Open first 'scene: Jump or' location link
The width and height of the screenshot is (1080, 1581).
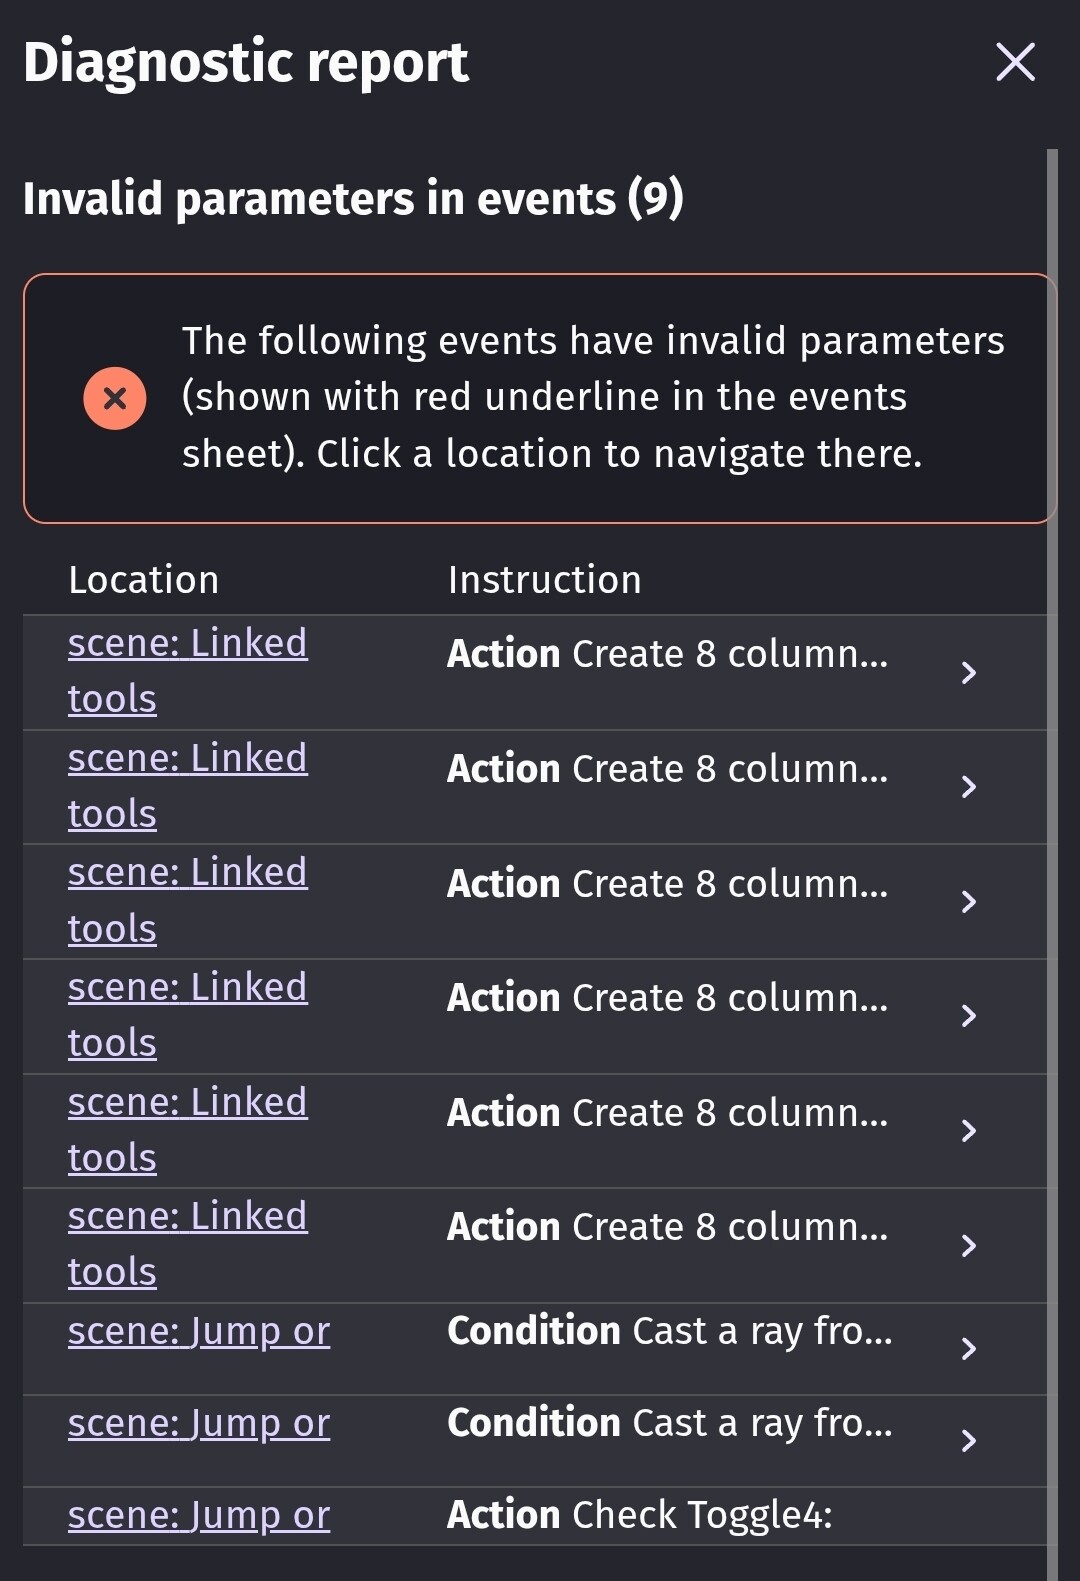point(199,1332)
